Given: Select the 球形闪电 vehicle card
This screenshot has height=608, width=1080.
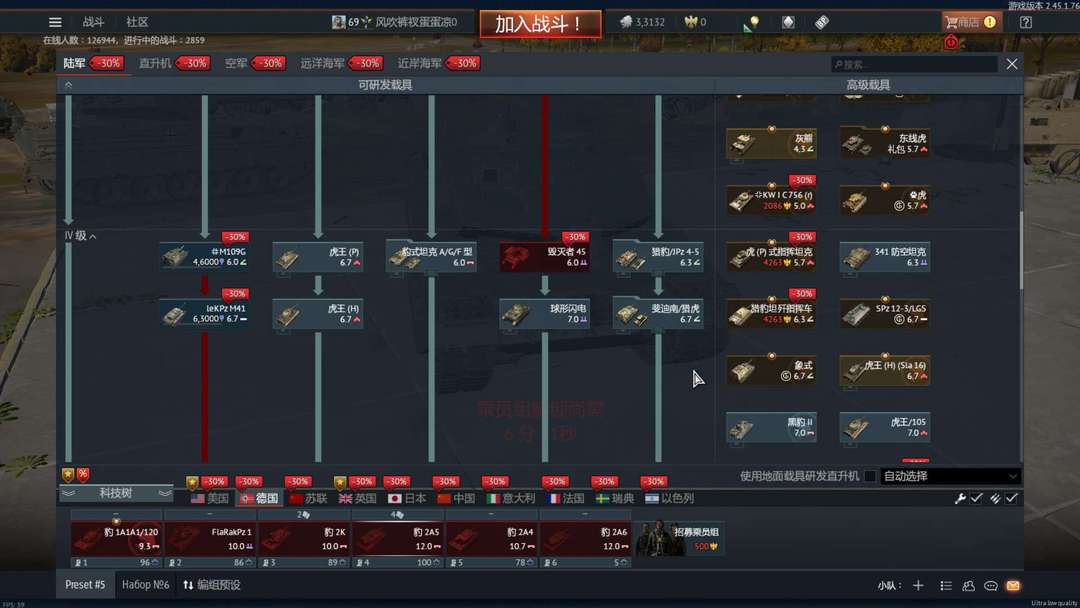Looking at the screenshot, I should [x=545, y=314].
